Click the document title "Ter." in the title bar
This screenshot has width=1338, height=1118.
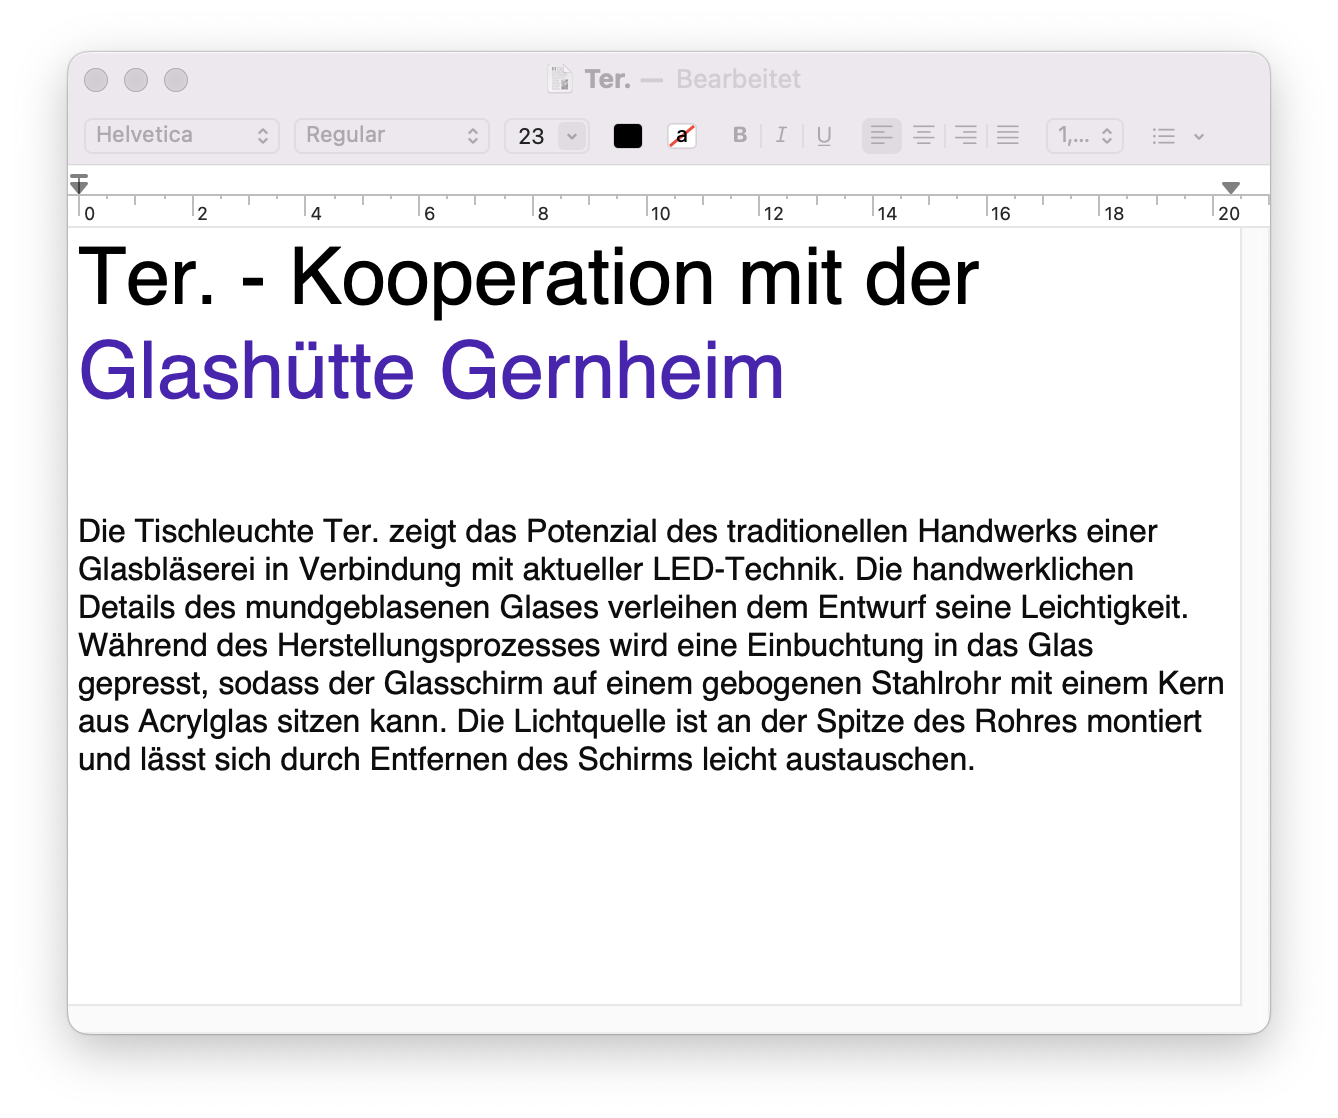tap(608, 79)
